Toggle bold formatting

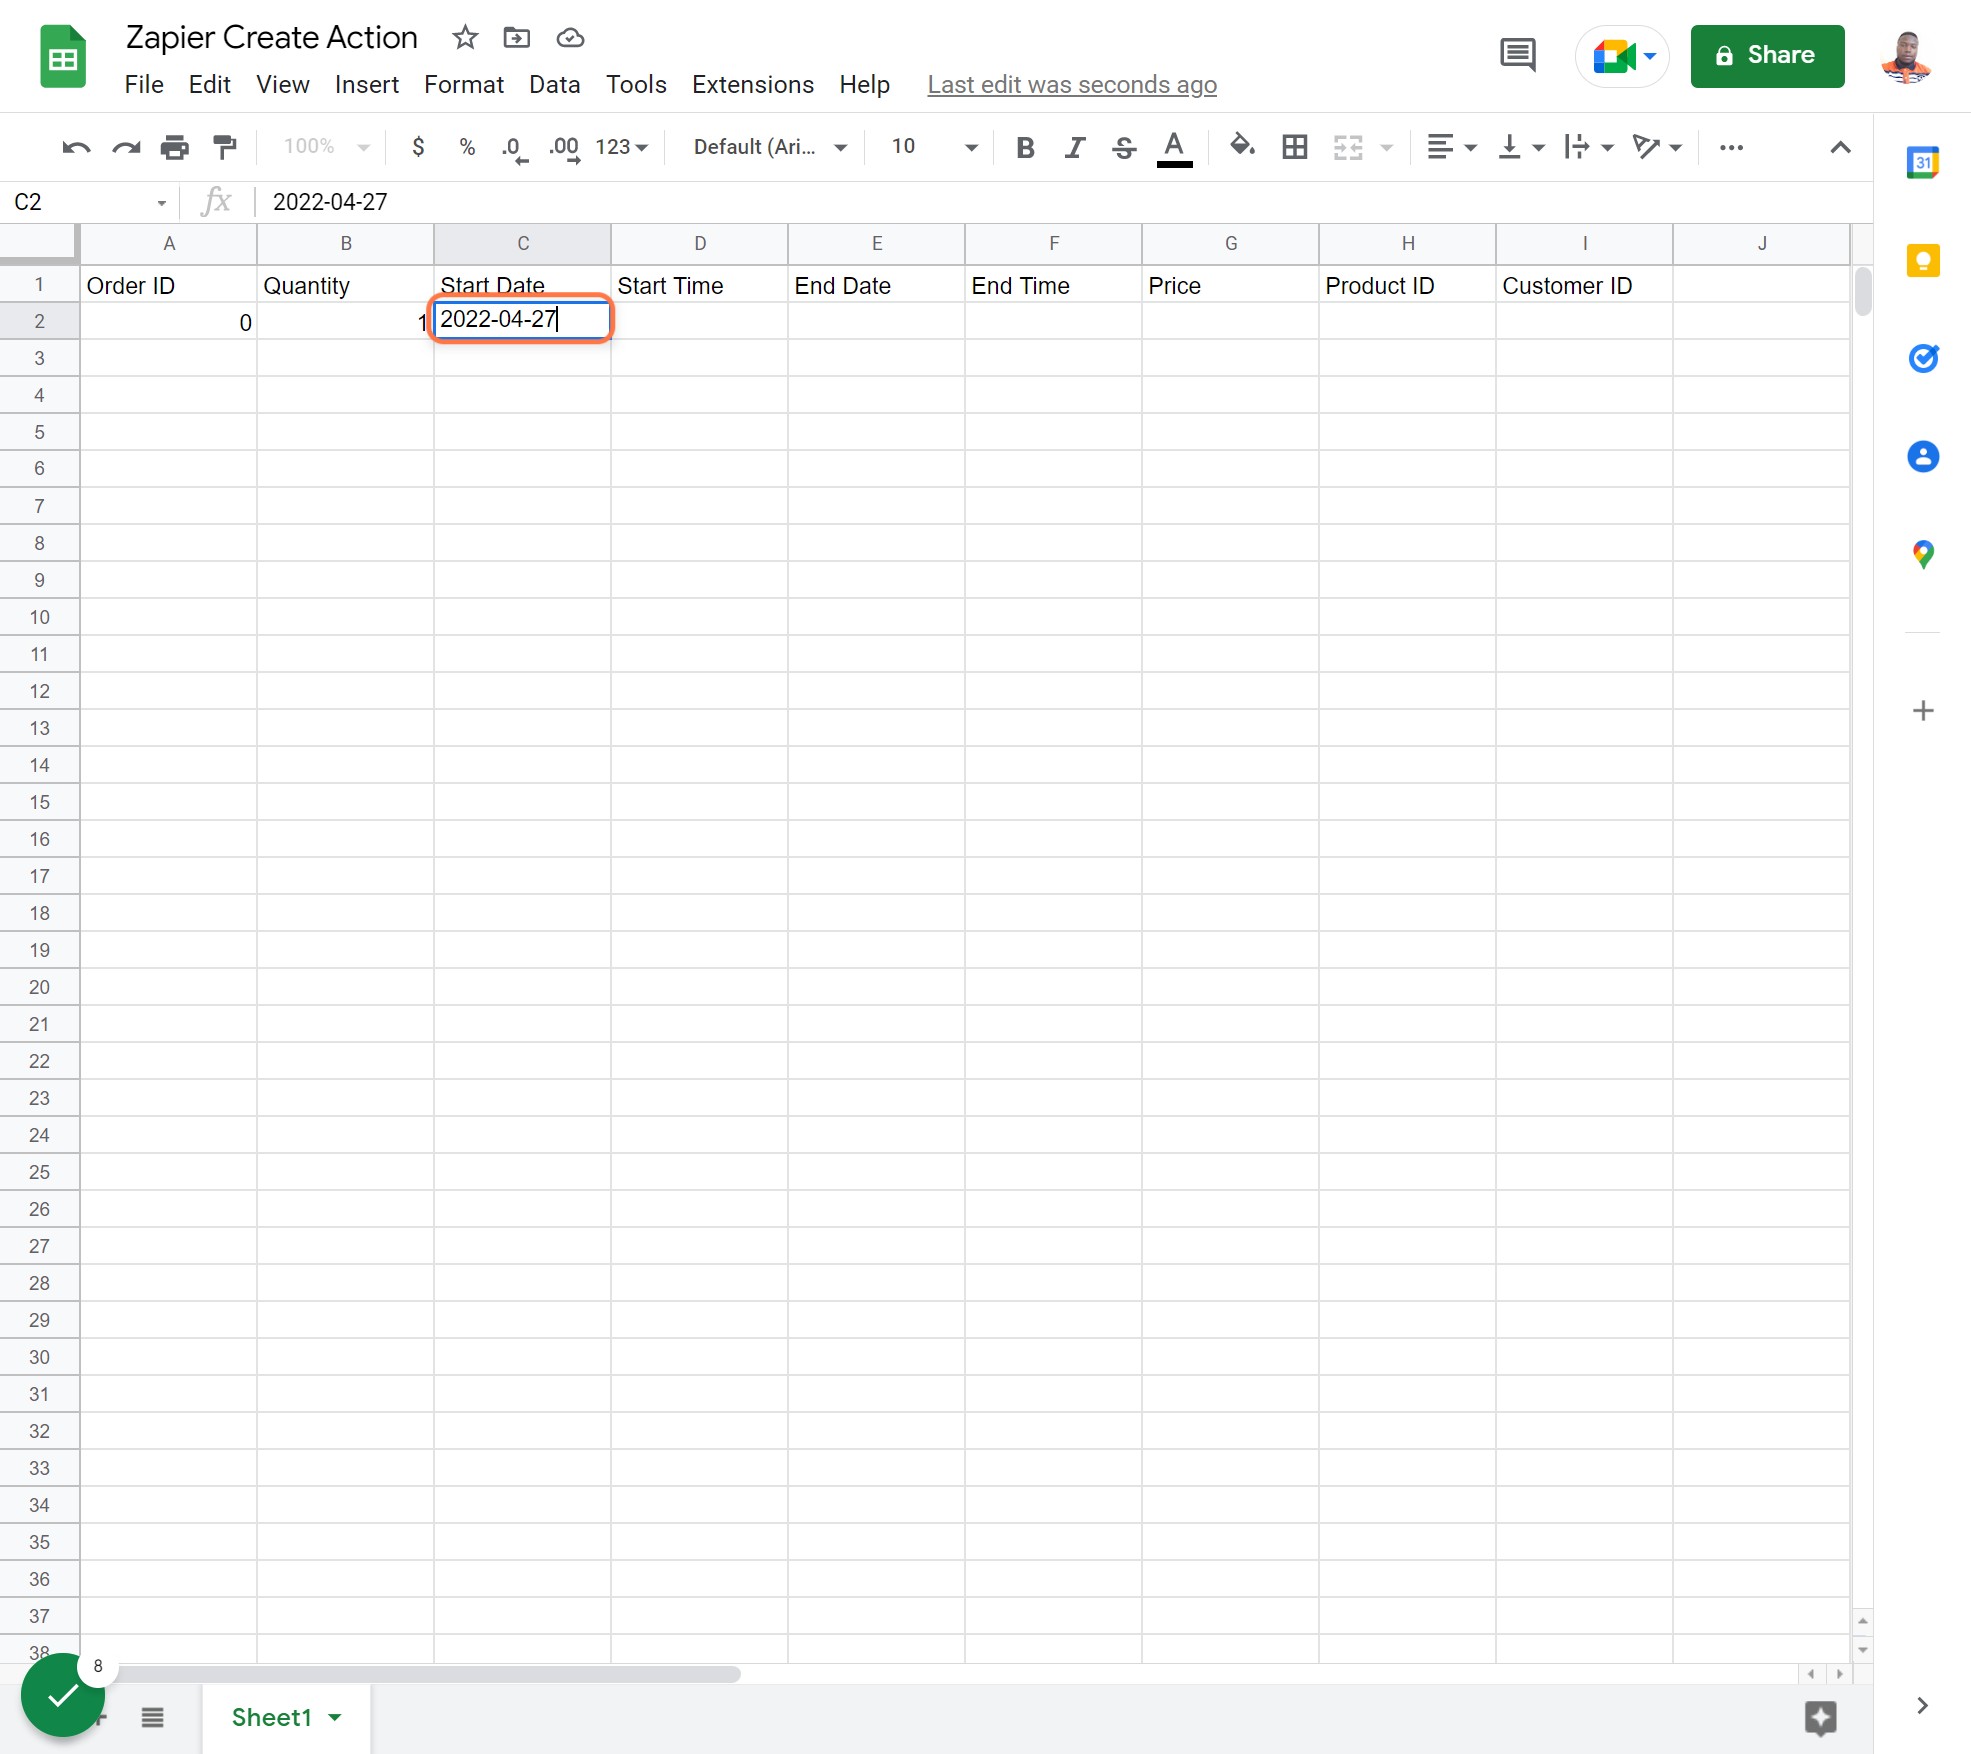pos(1025,147)
